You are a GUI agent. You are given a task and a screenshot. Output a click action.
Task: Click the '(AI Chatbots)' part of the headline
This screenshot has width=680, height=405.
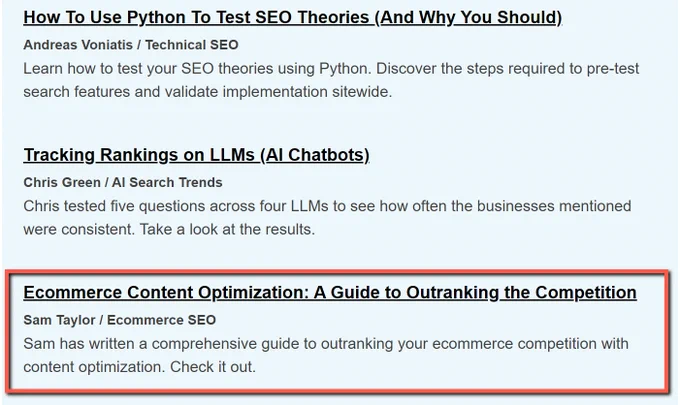click(315, 155)
